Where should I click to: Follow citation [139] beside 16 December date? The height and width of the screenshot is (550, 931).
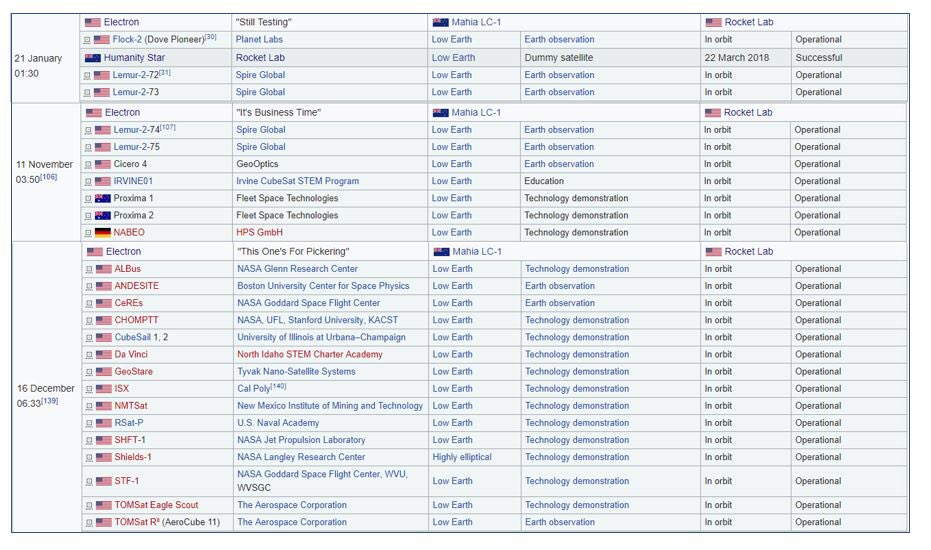(50, 402)
